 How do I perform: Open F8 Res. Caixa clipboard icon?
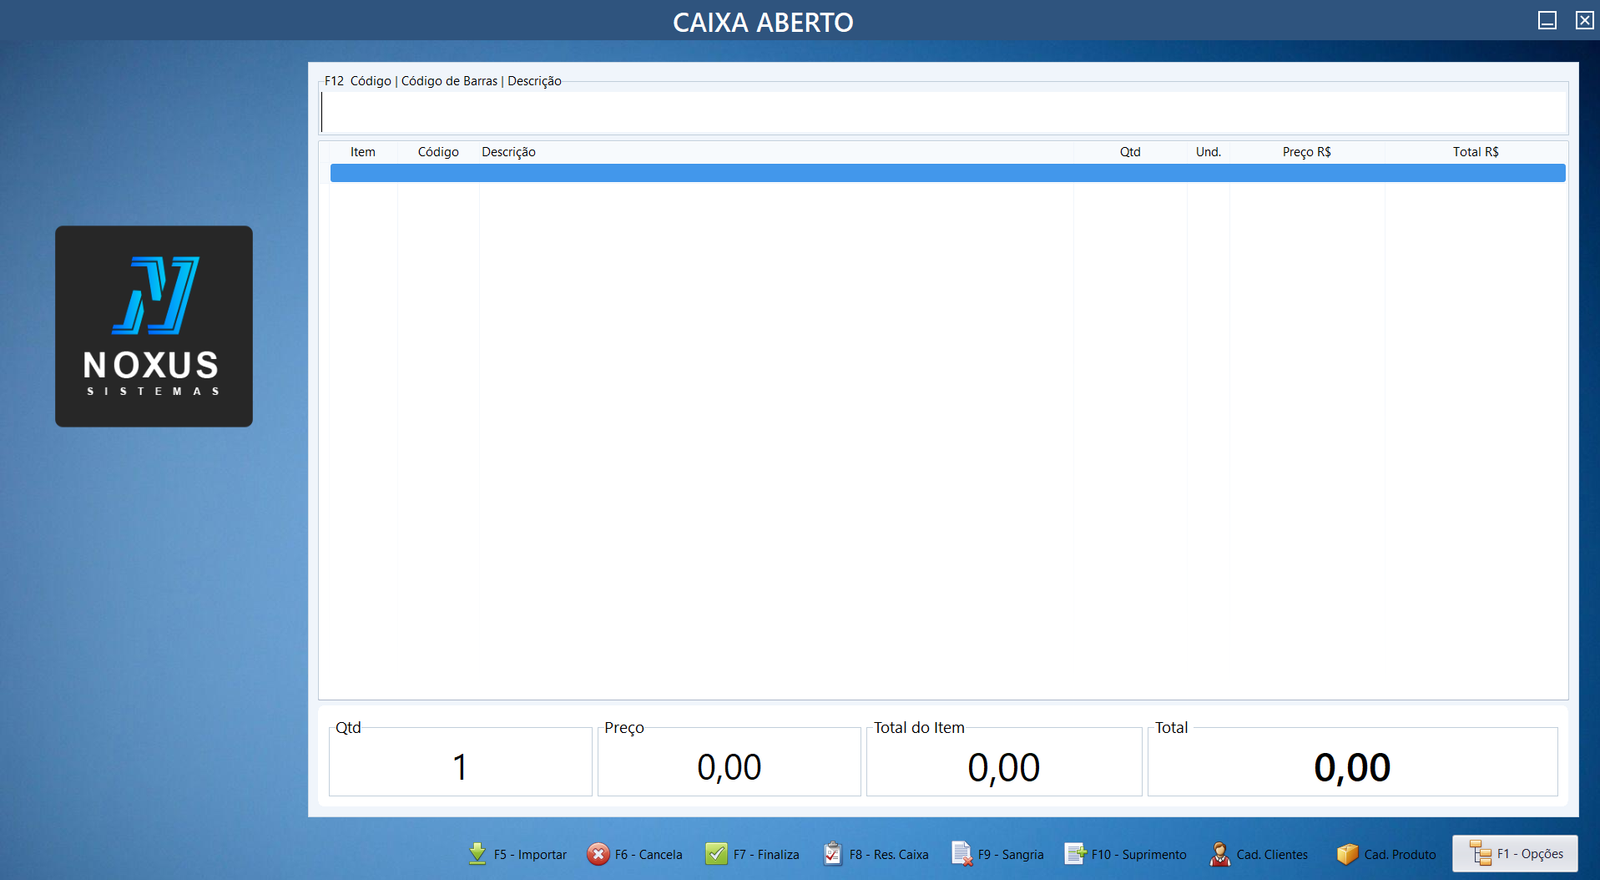(832, 854)
